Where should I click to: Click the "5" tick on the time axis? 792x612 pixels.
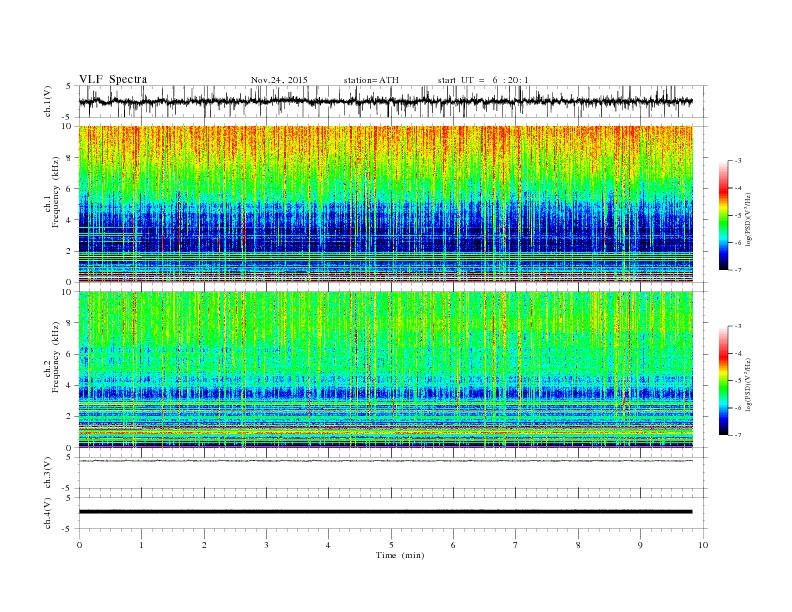391,545
